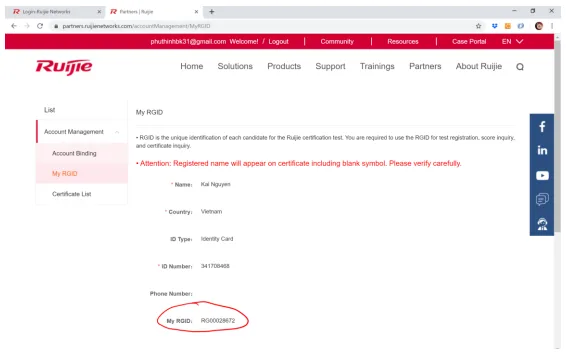Open the Resources link

coord(403,42)
